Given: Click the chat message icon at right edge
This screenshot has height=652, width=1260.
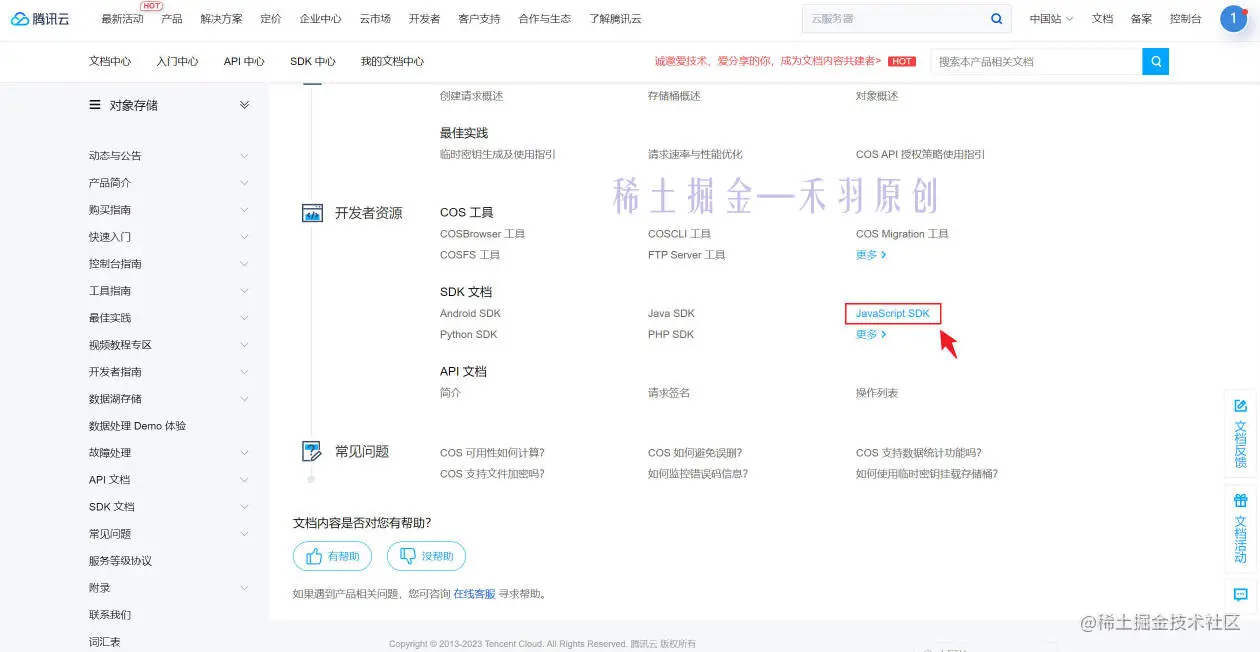Looking at the screenshot, I should pos(1240,594).
